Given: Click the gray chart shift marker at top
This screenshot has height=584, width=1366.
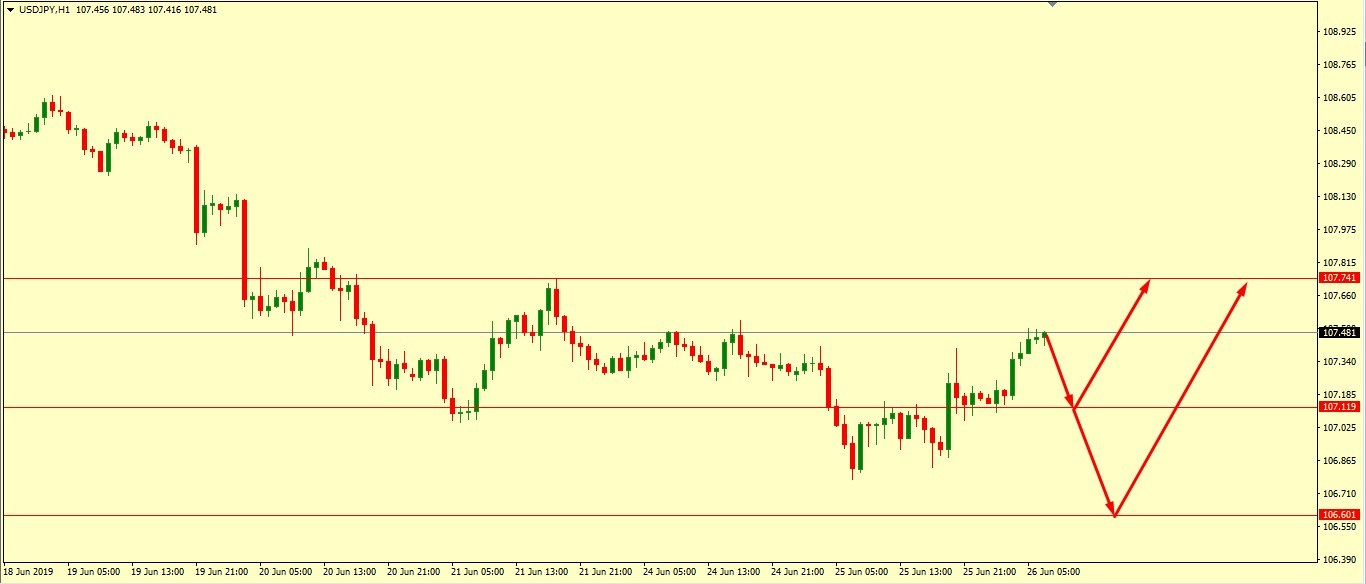Looking at the screenshot, I should point(1051,4).
